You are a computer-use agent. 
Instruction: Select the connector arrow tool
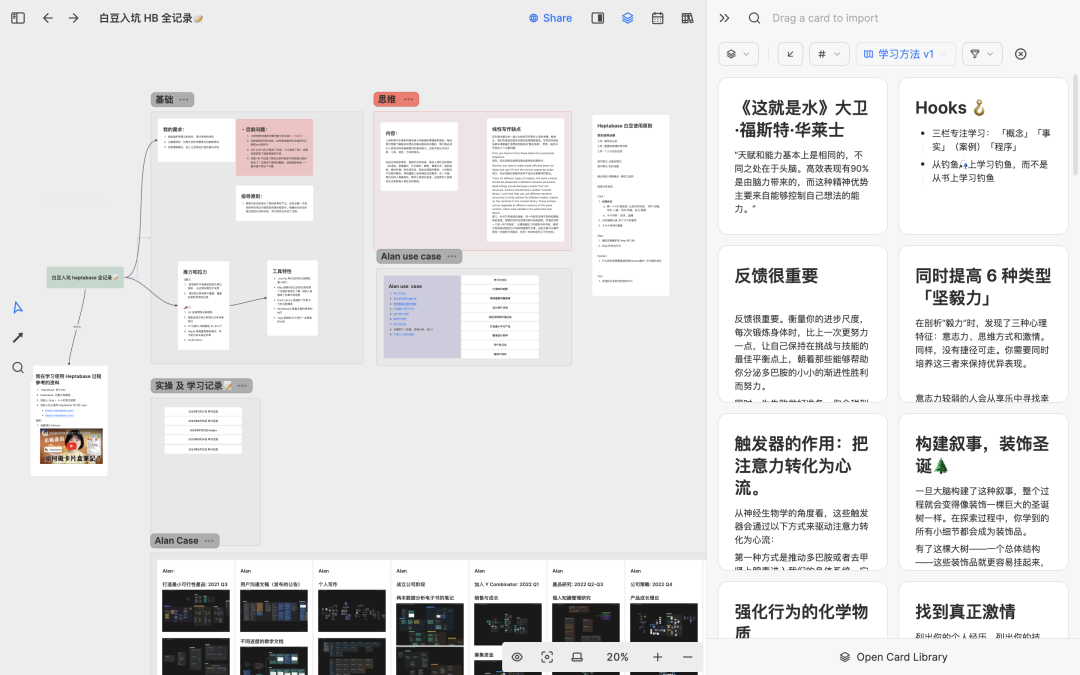tap(18, 338)
